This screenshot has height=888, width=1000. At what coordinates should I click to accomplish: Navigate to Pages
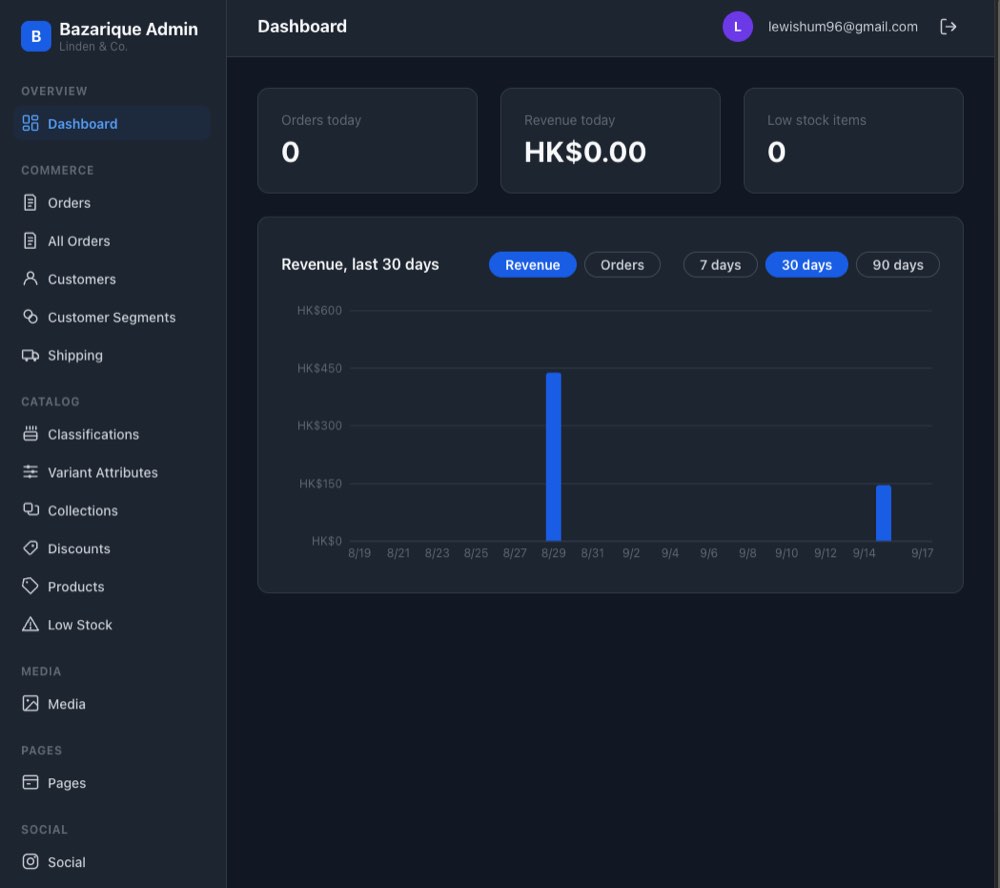coord(112,783)
